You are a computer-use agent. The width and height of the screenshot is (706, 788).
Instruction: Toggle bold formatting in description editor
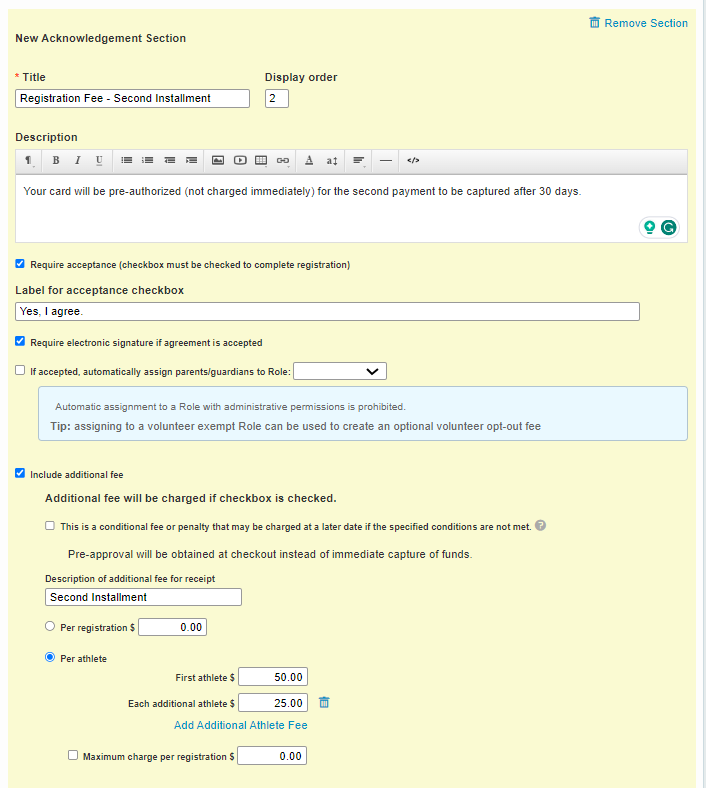(56, 160)
